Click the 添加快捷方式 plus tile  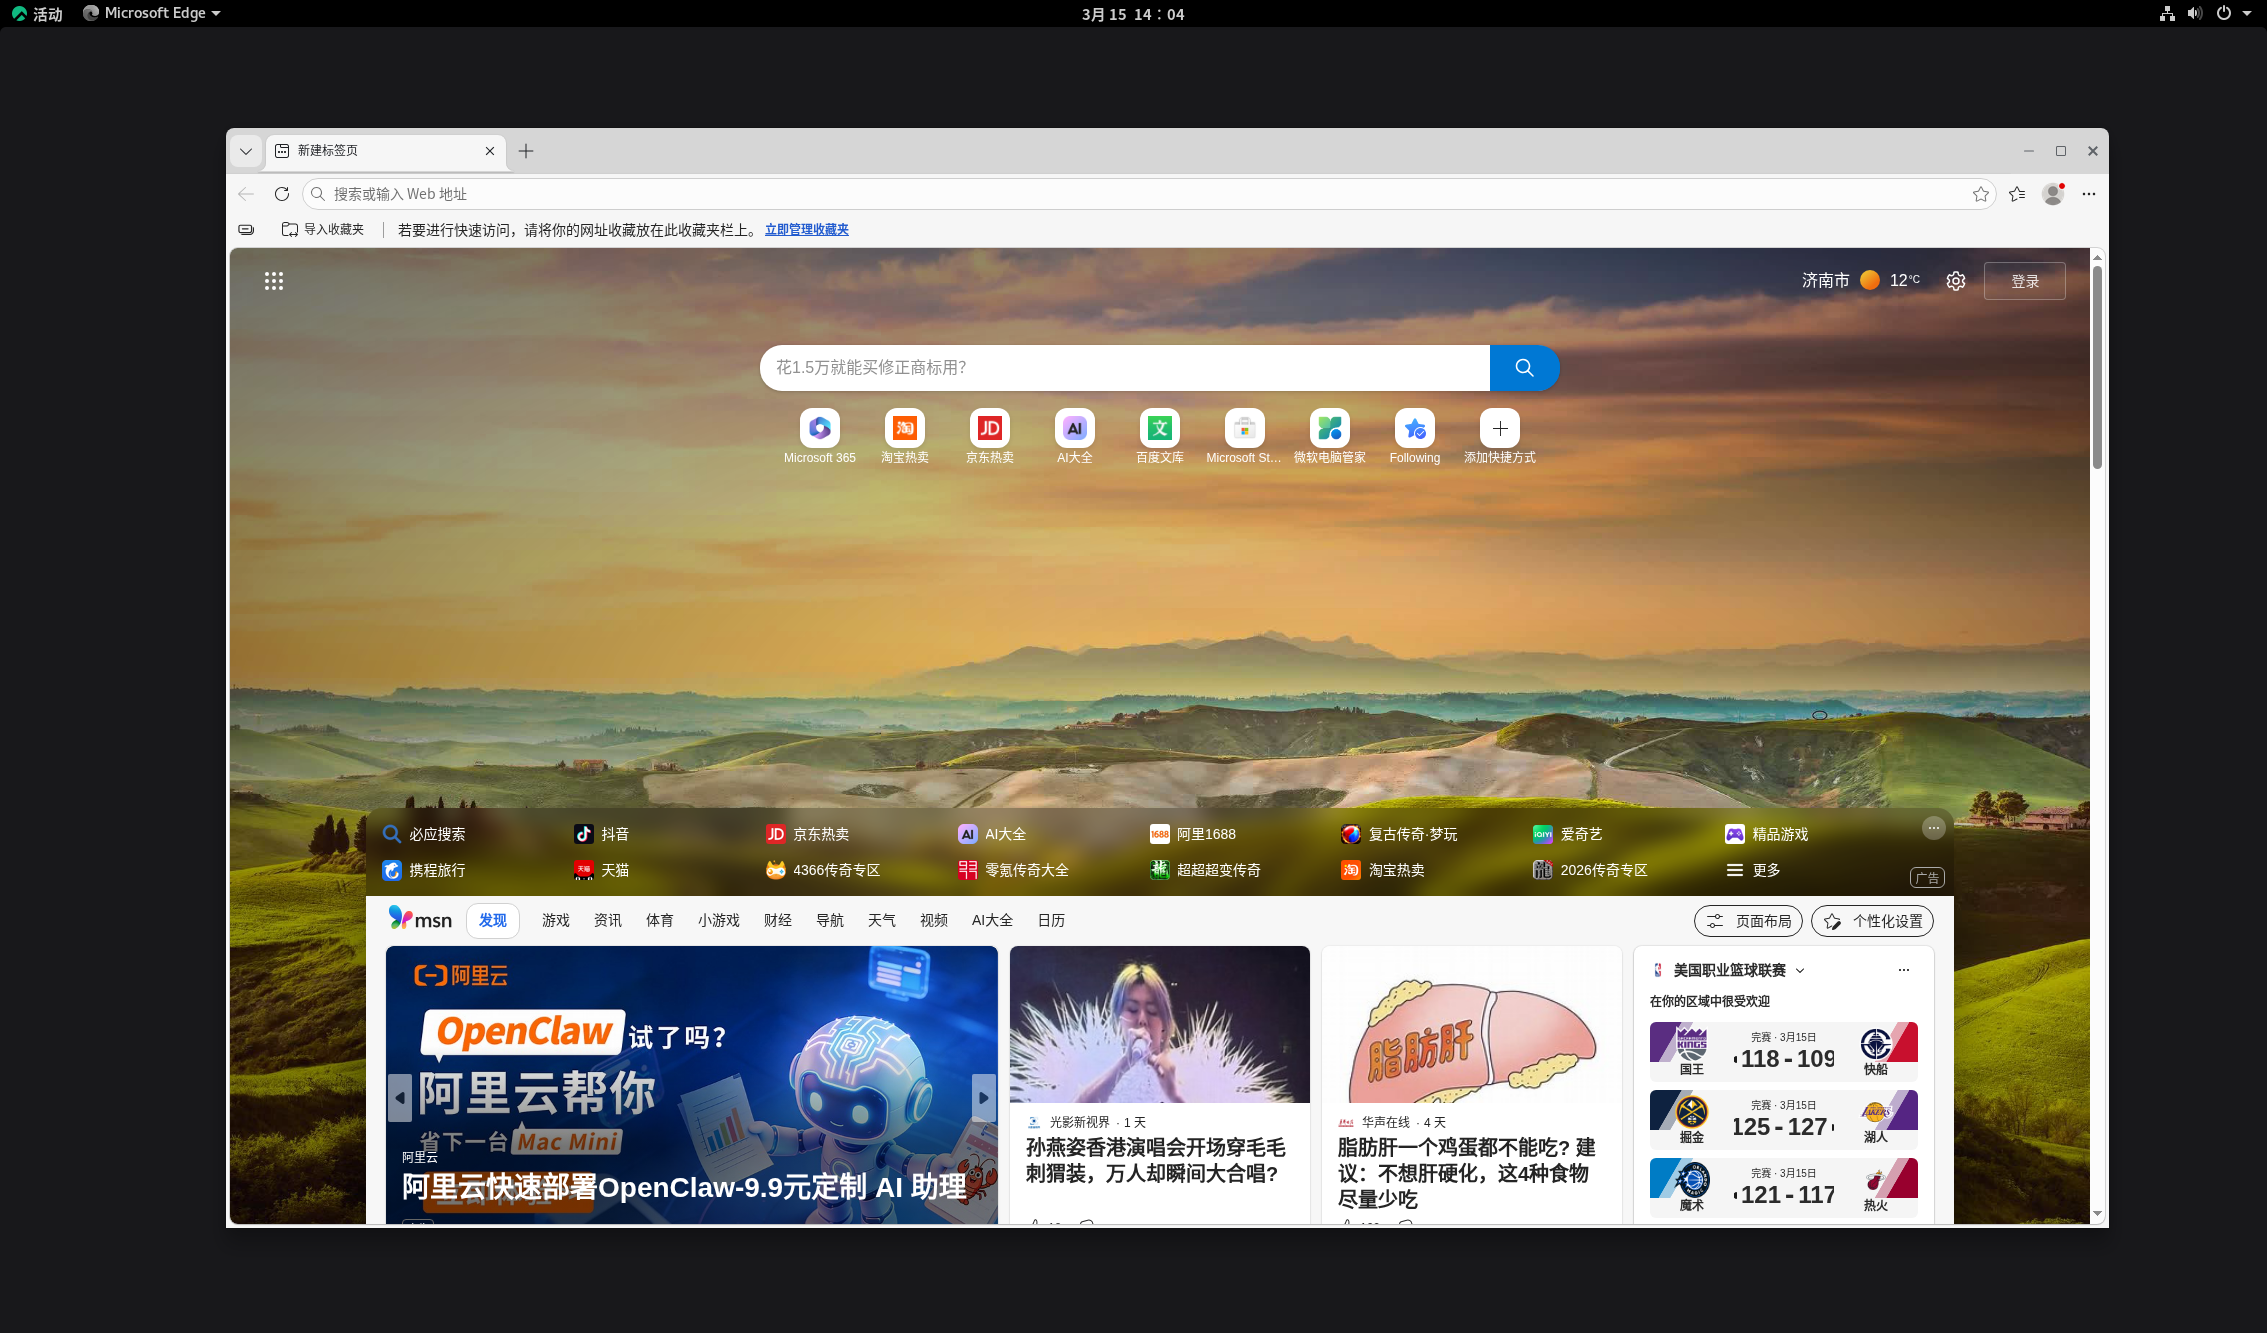pyautogui.click(x=1499, y=429)
